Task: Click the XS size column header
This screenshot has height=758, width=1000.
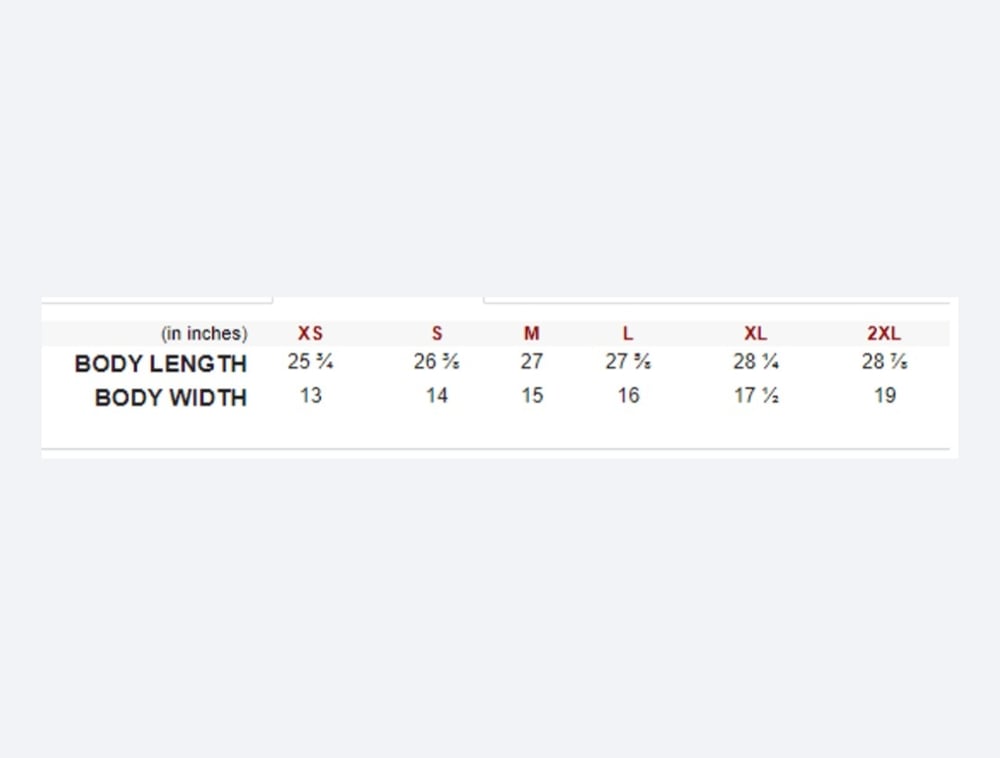Action: tap(310, 334)
